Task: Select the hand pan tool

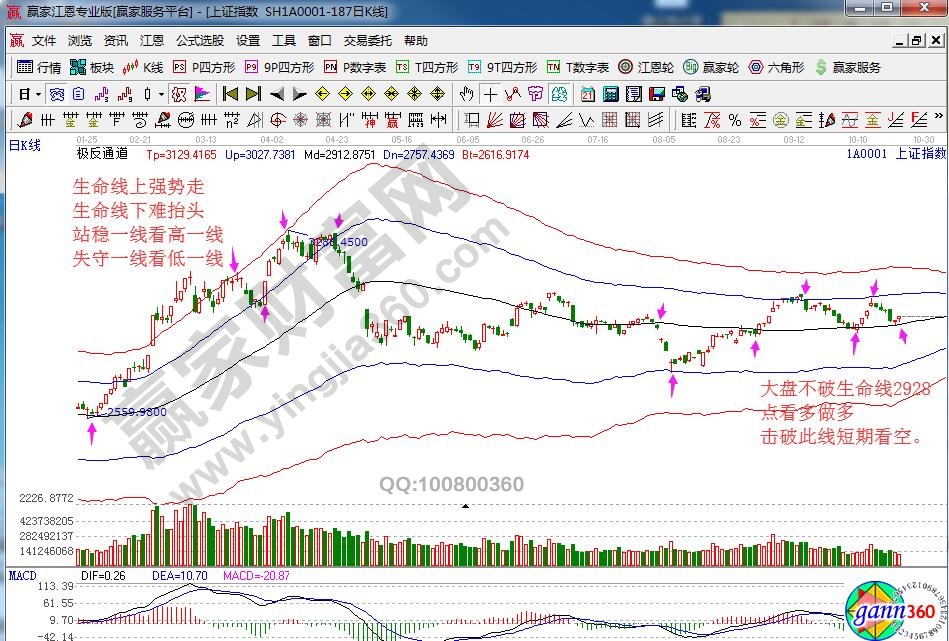Action: 466,94
